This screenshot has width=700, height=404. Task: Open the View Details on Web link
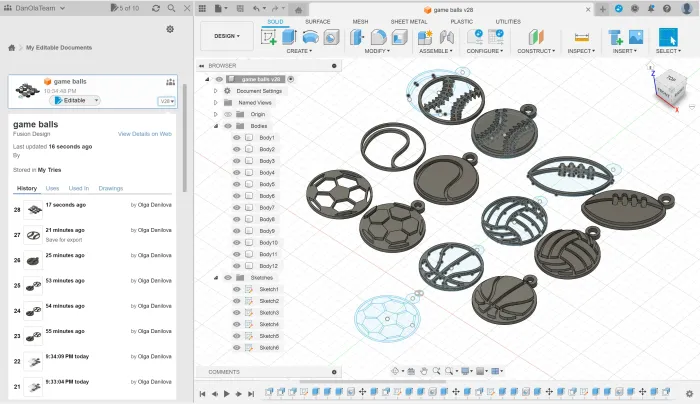(145, 133)
